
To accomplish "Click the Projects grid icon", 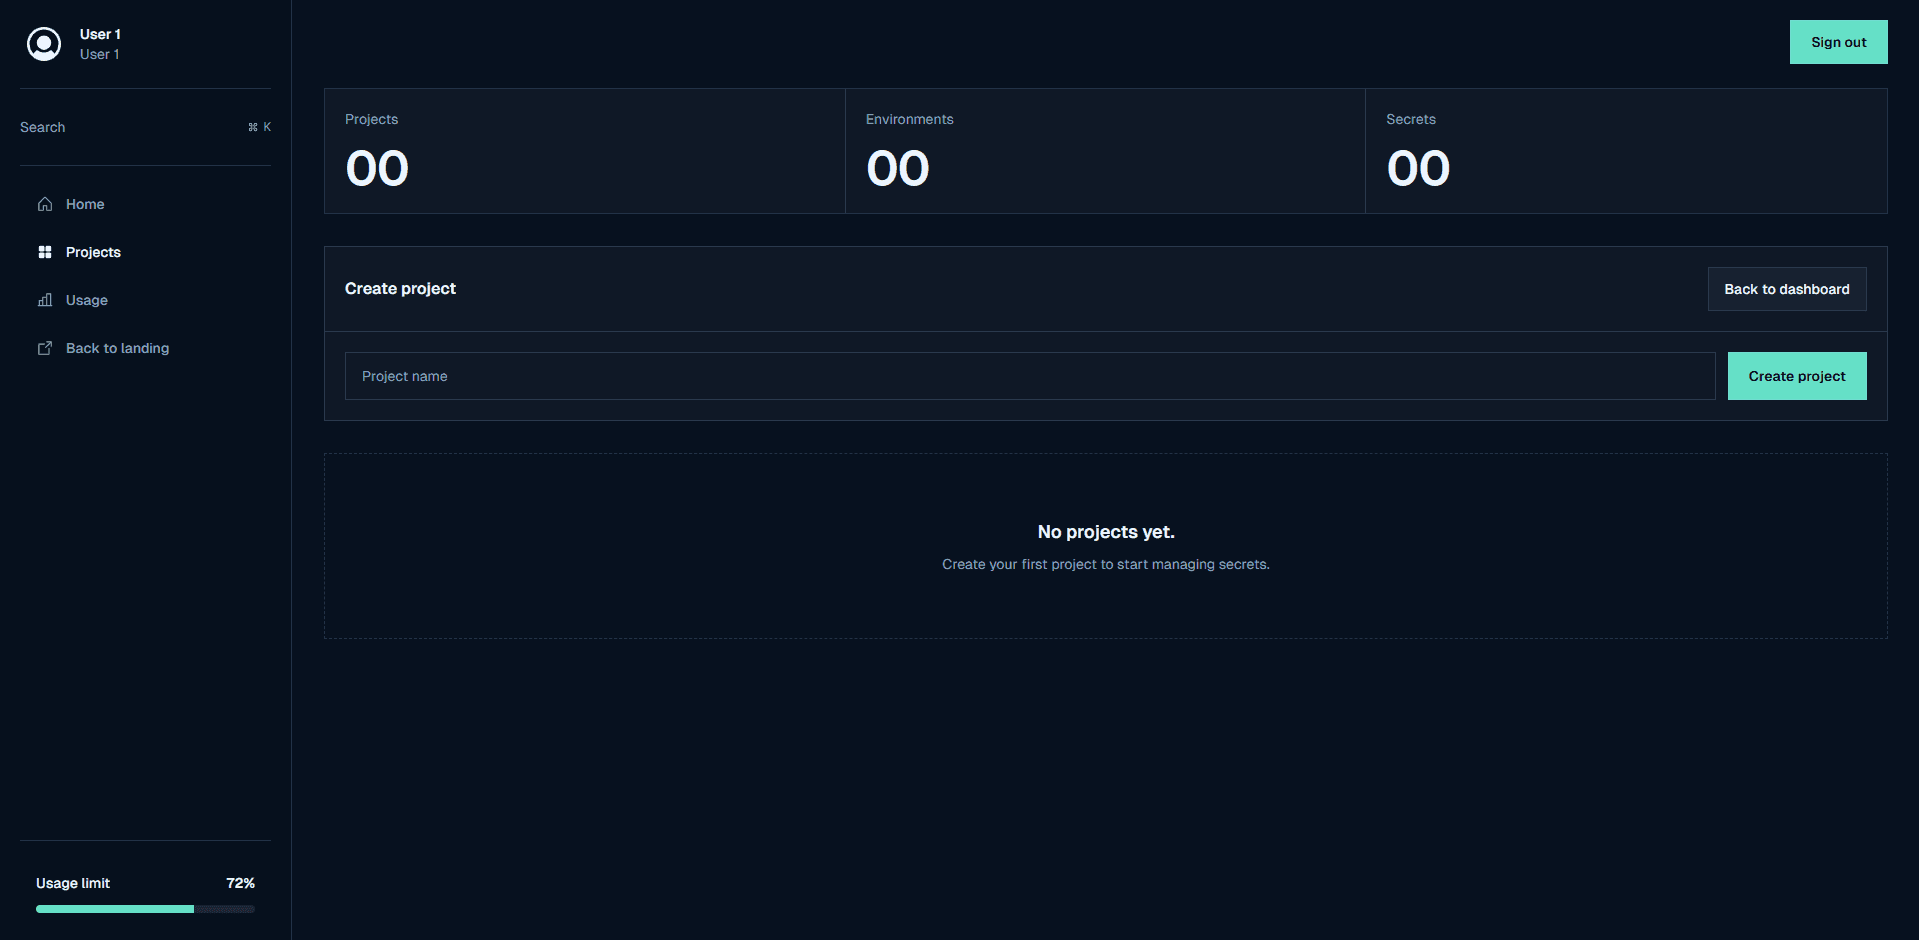I will click(x=45, y=252).
